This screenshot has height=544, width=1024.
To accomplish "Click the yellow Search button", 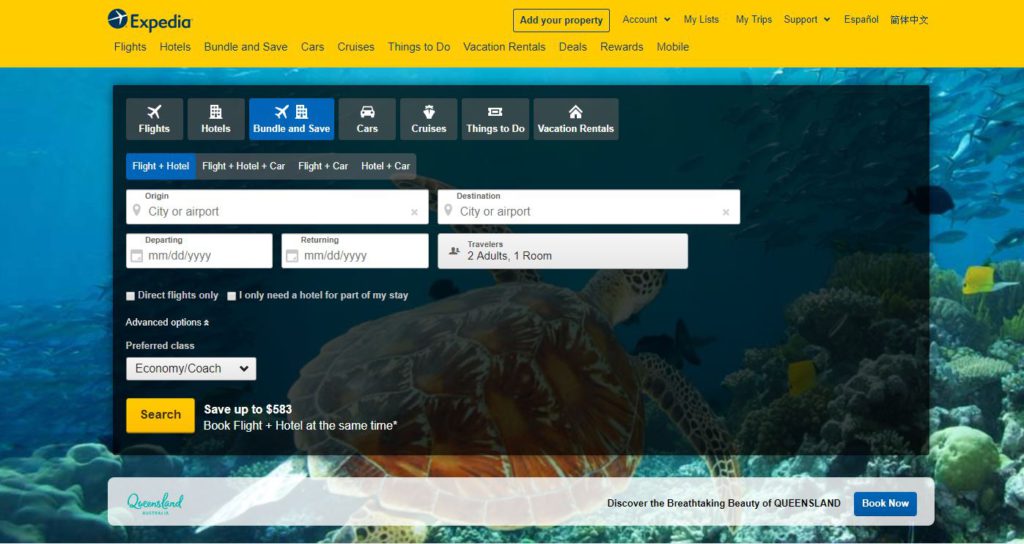I will point(160,415).
